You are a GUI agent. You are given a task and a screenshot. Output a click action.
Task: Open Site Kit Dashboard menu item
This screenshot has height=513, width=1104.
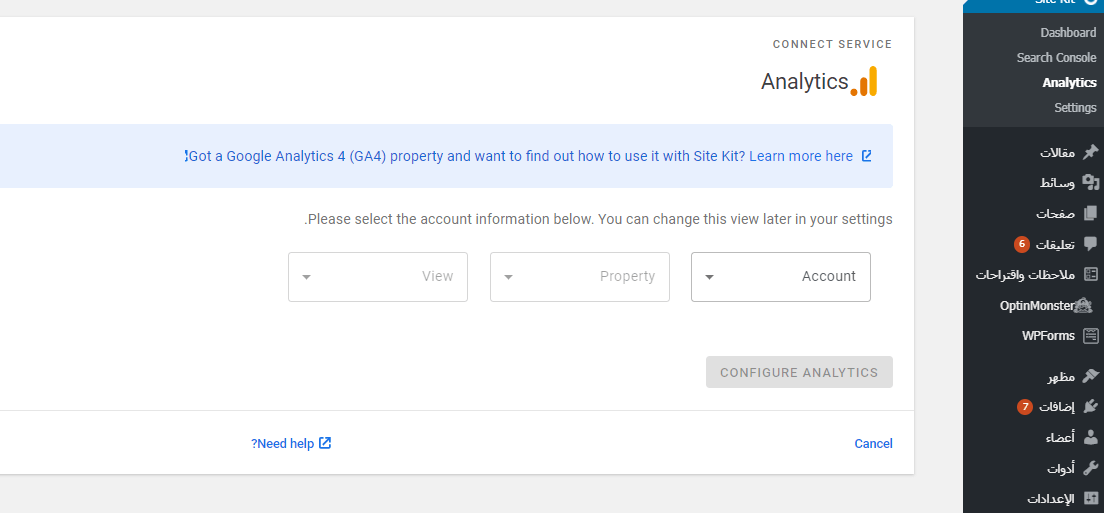1068,32
